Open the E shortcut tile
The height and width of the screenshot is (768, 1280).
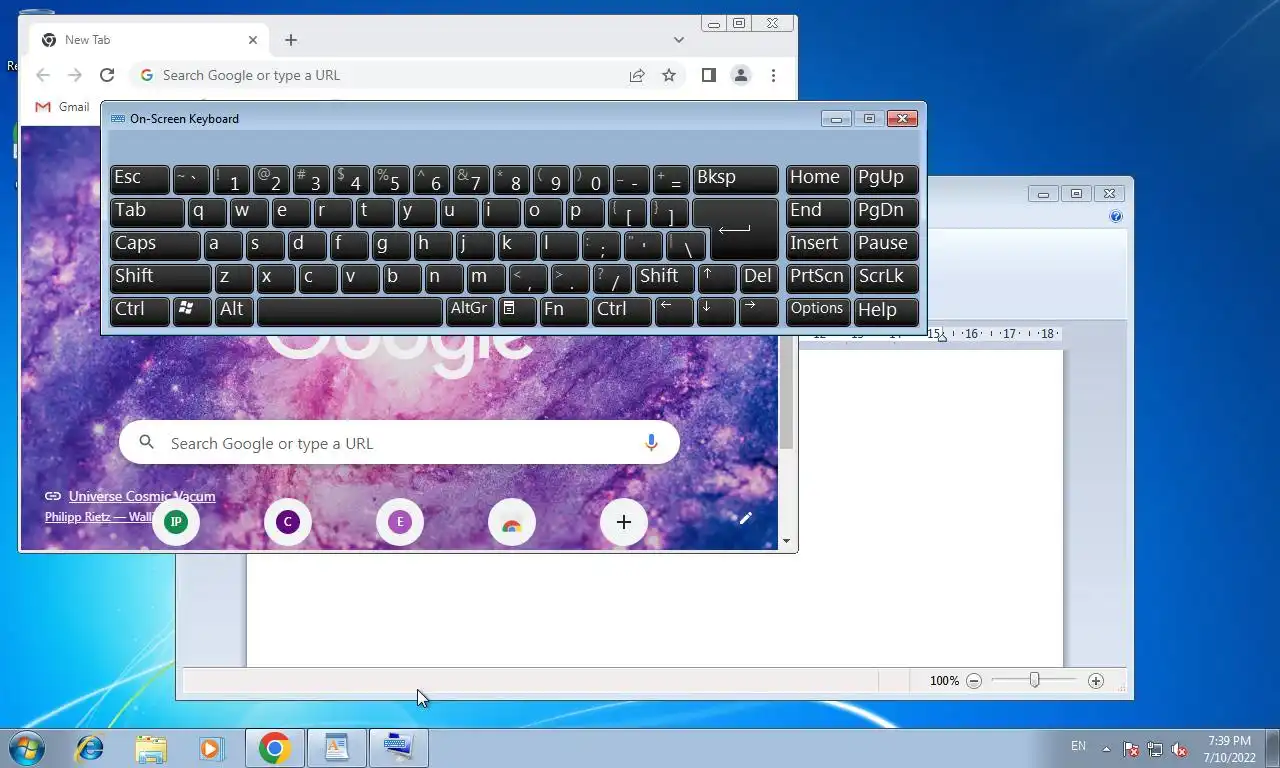pyautogui.click(x=400, y=522)
